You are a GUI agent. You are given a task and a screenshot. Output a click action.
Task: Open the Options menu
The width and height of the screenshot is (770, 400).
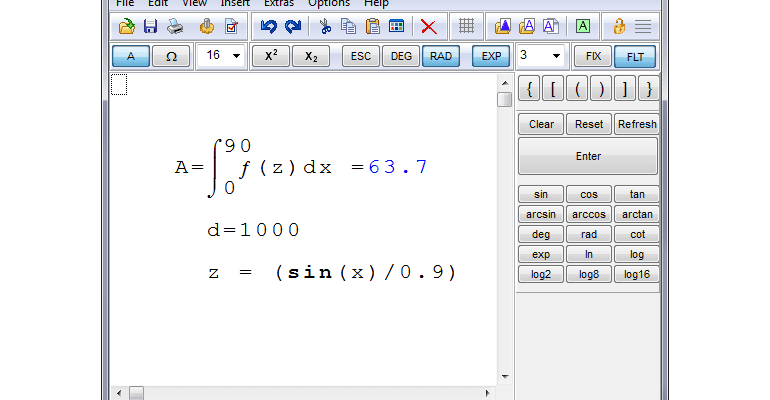coord(329,4)
